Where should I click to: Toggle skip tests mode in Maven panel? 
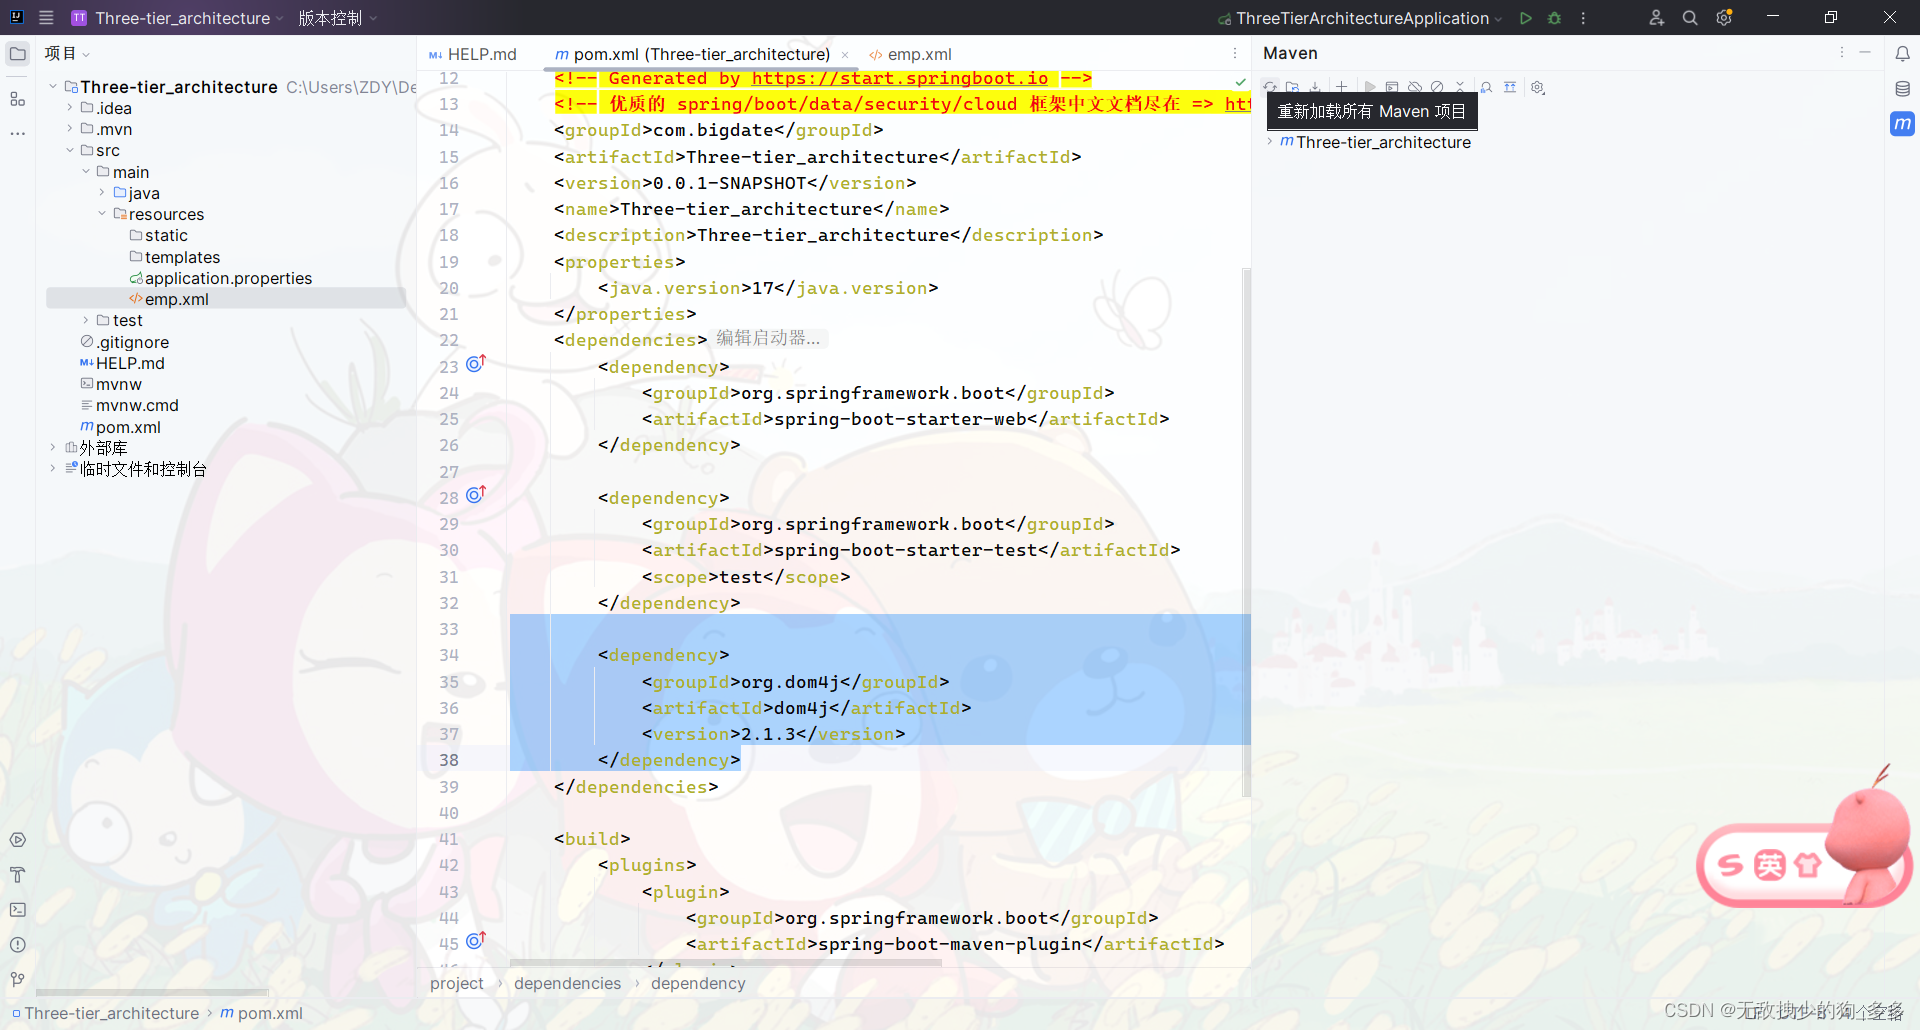(1437, 87)
